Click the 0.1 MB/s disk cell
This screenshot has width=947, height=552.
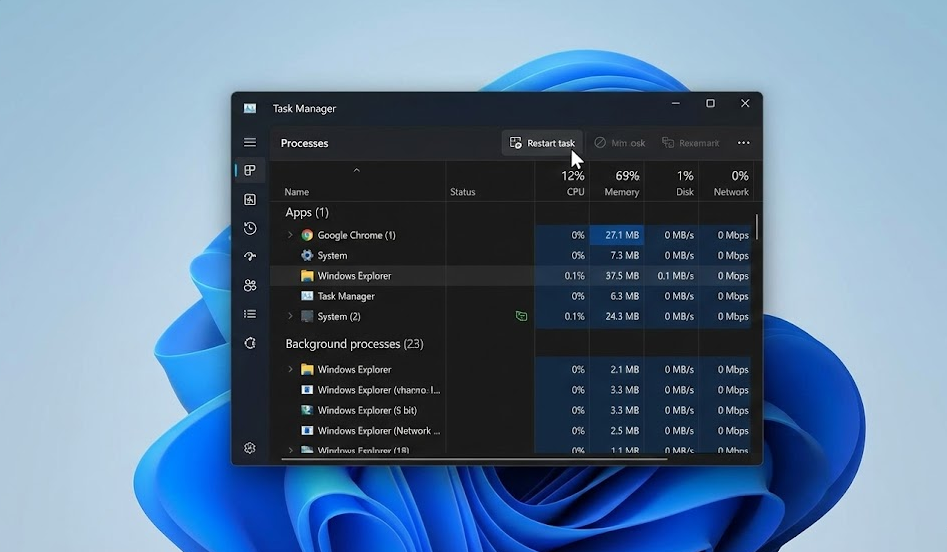671,275
